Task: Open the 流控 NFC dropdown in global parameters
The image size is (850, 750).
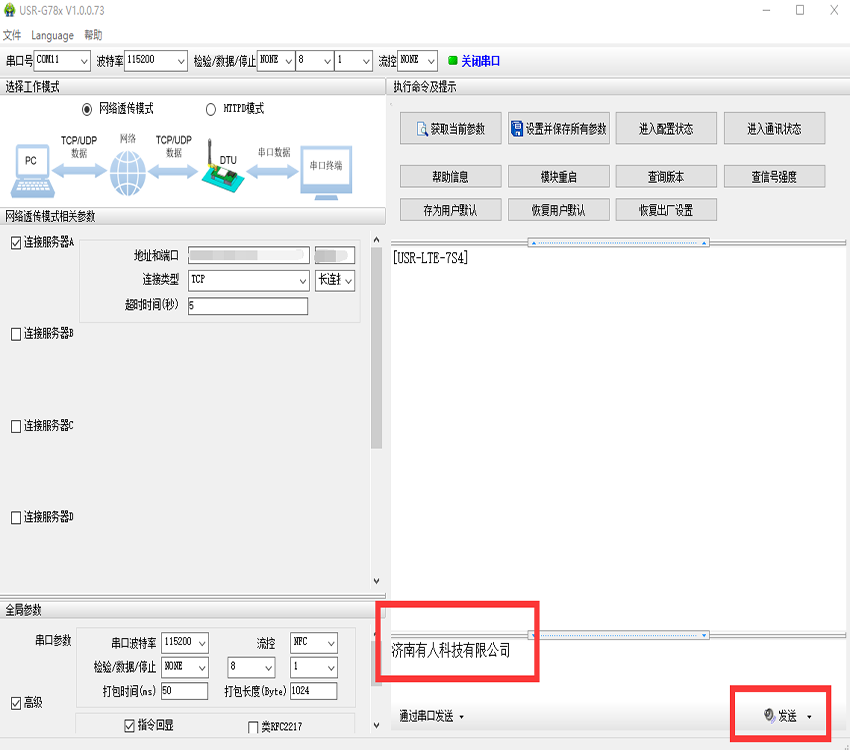Action: pos(331,643)
